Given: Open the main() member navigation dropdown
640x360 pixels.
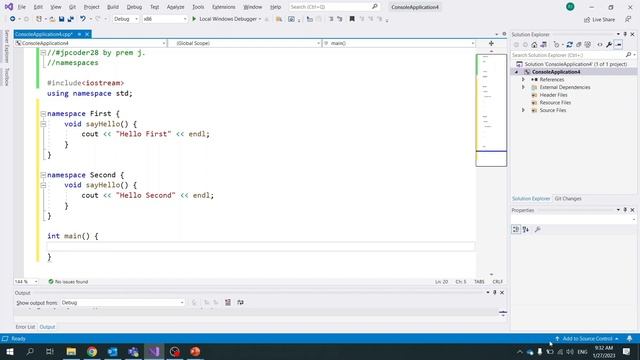Looking at the screenshot, I should pos(399,43).
